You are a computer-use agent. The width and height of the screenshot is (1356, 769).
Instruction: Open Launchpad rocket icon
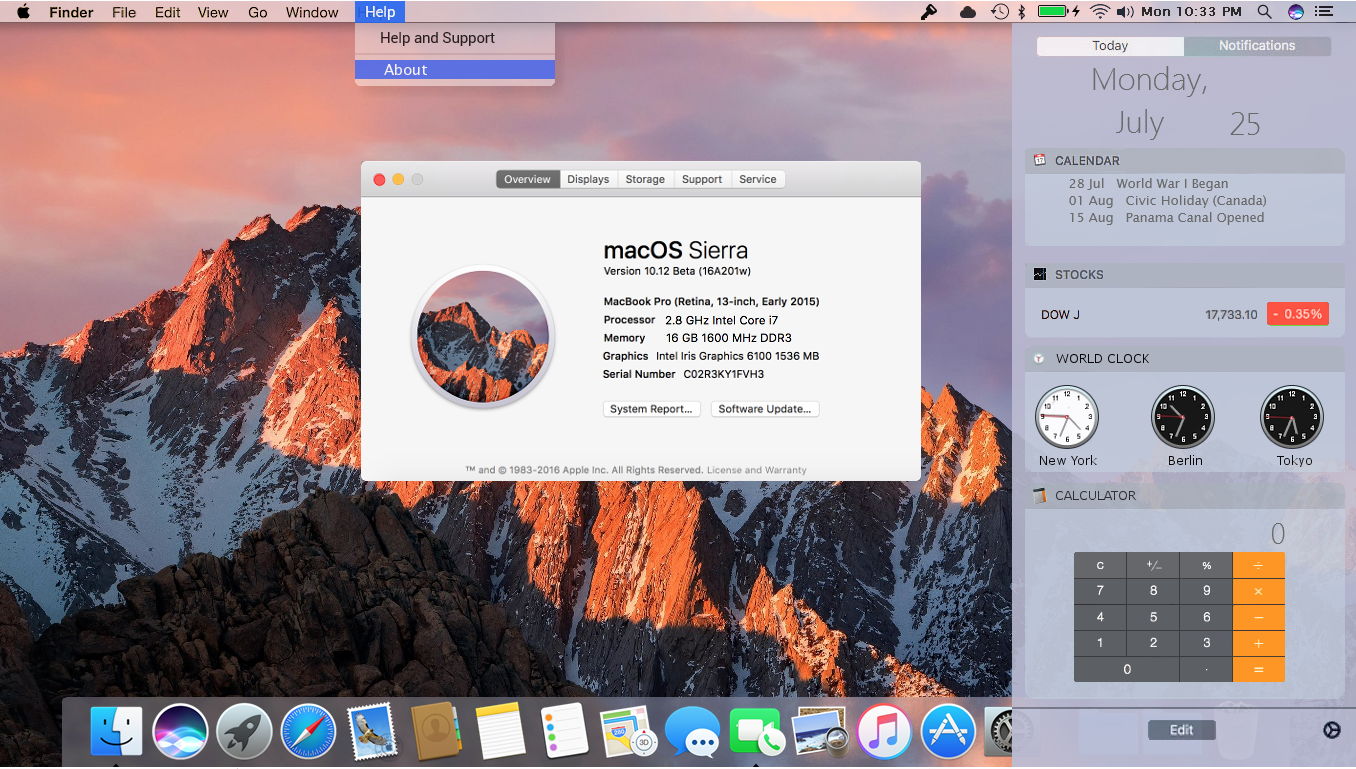click(x=244, y=731)
